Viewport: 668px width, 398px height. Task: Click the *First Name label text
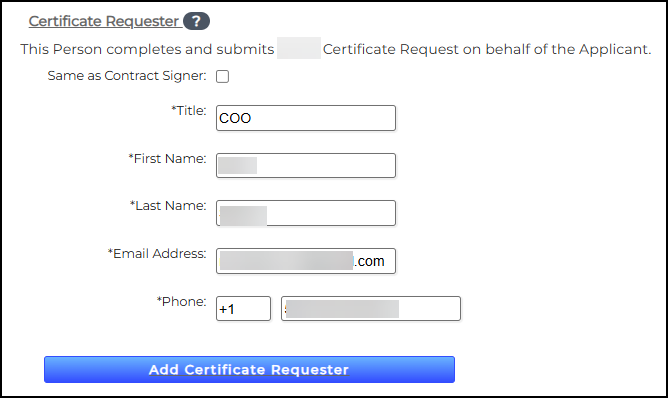167,159
